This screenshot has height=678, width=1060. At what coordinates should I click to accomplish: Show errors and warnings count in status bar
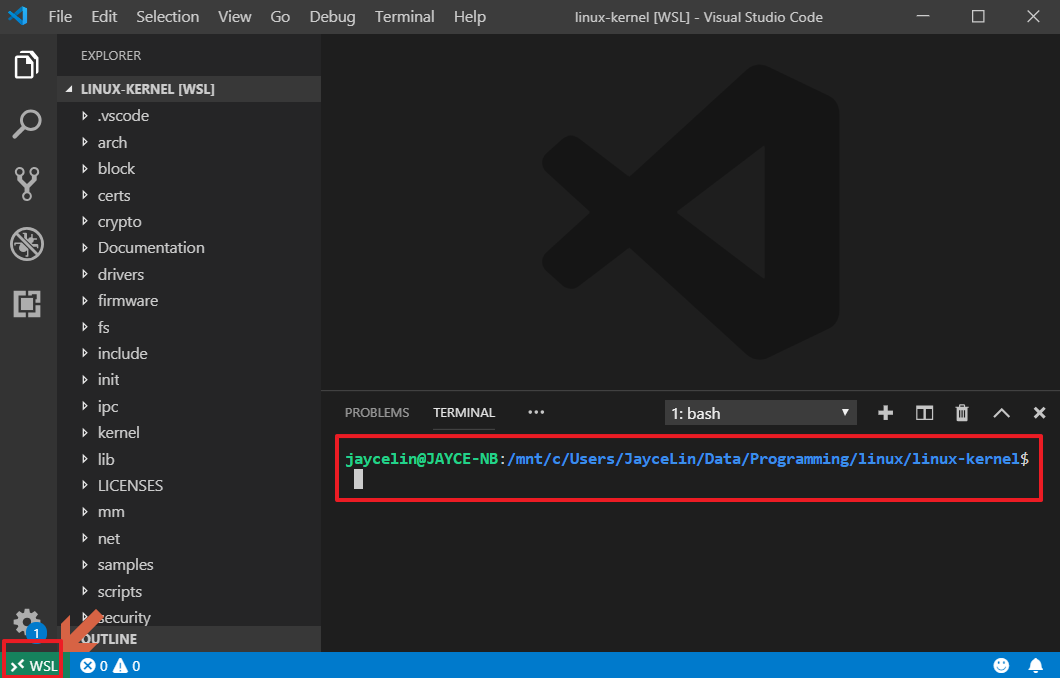tap(110, 666)
